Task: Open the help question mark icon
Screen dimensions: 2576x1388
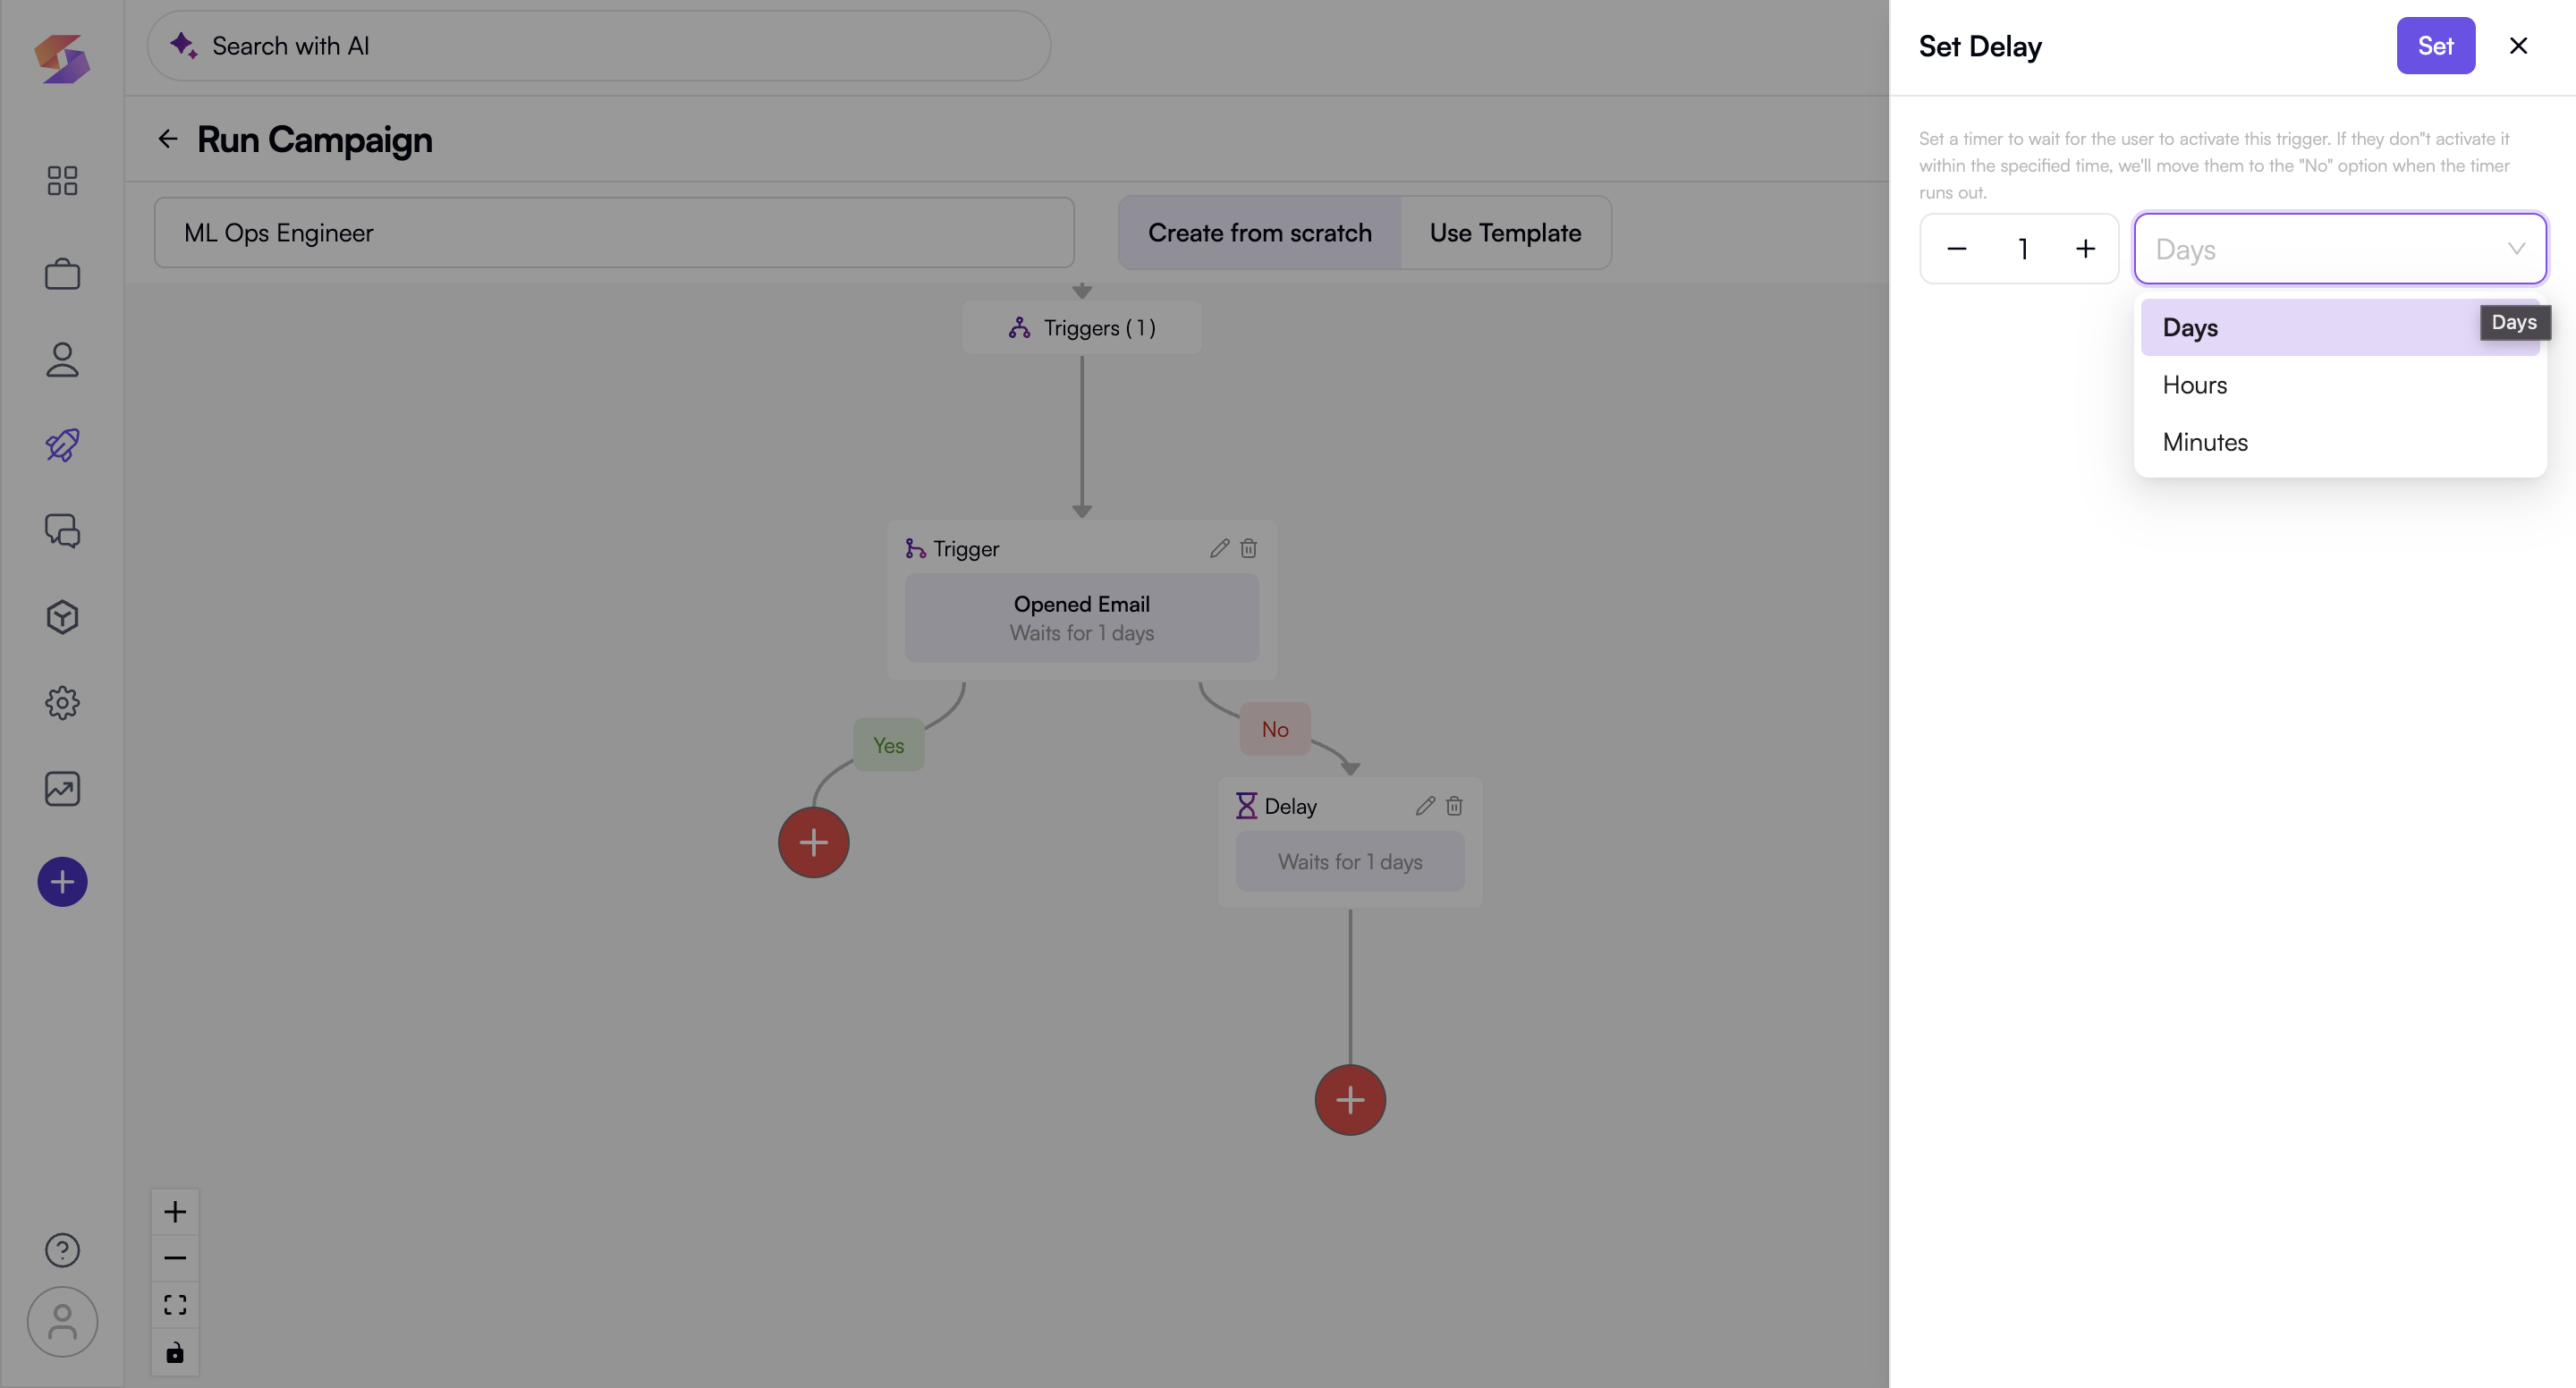Action: pyautogui.click(x=62, y=1250)
